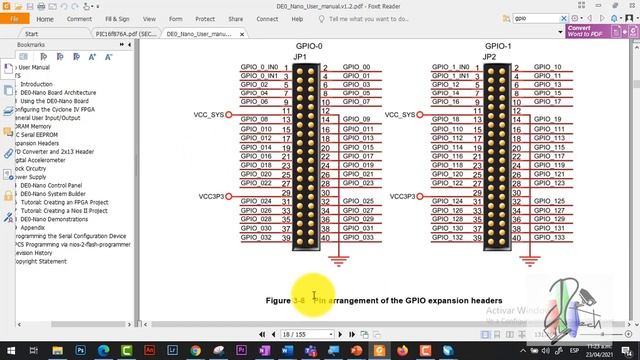The height and width of the screenshot is (360, 640).
Task: Select the 'DE0-Nano System Builder' bookmark
Action: (x=53, y=194)
